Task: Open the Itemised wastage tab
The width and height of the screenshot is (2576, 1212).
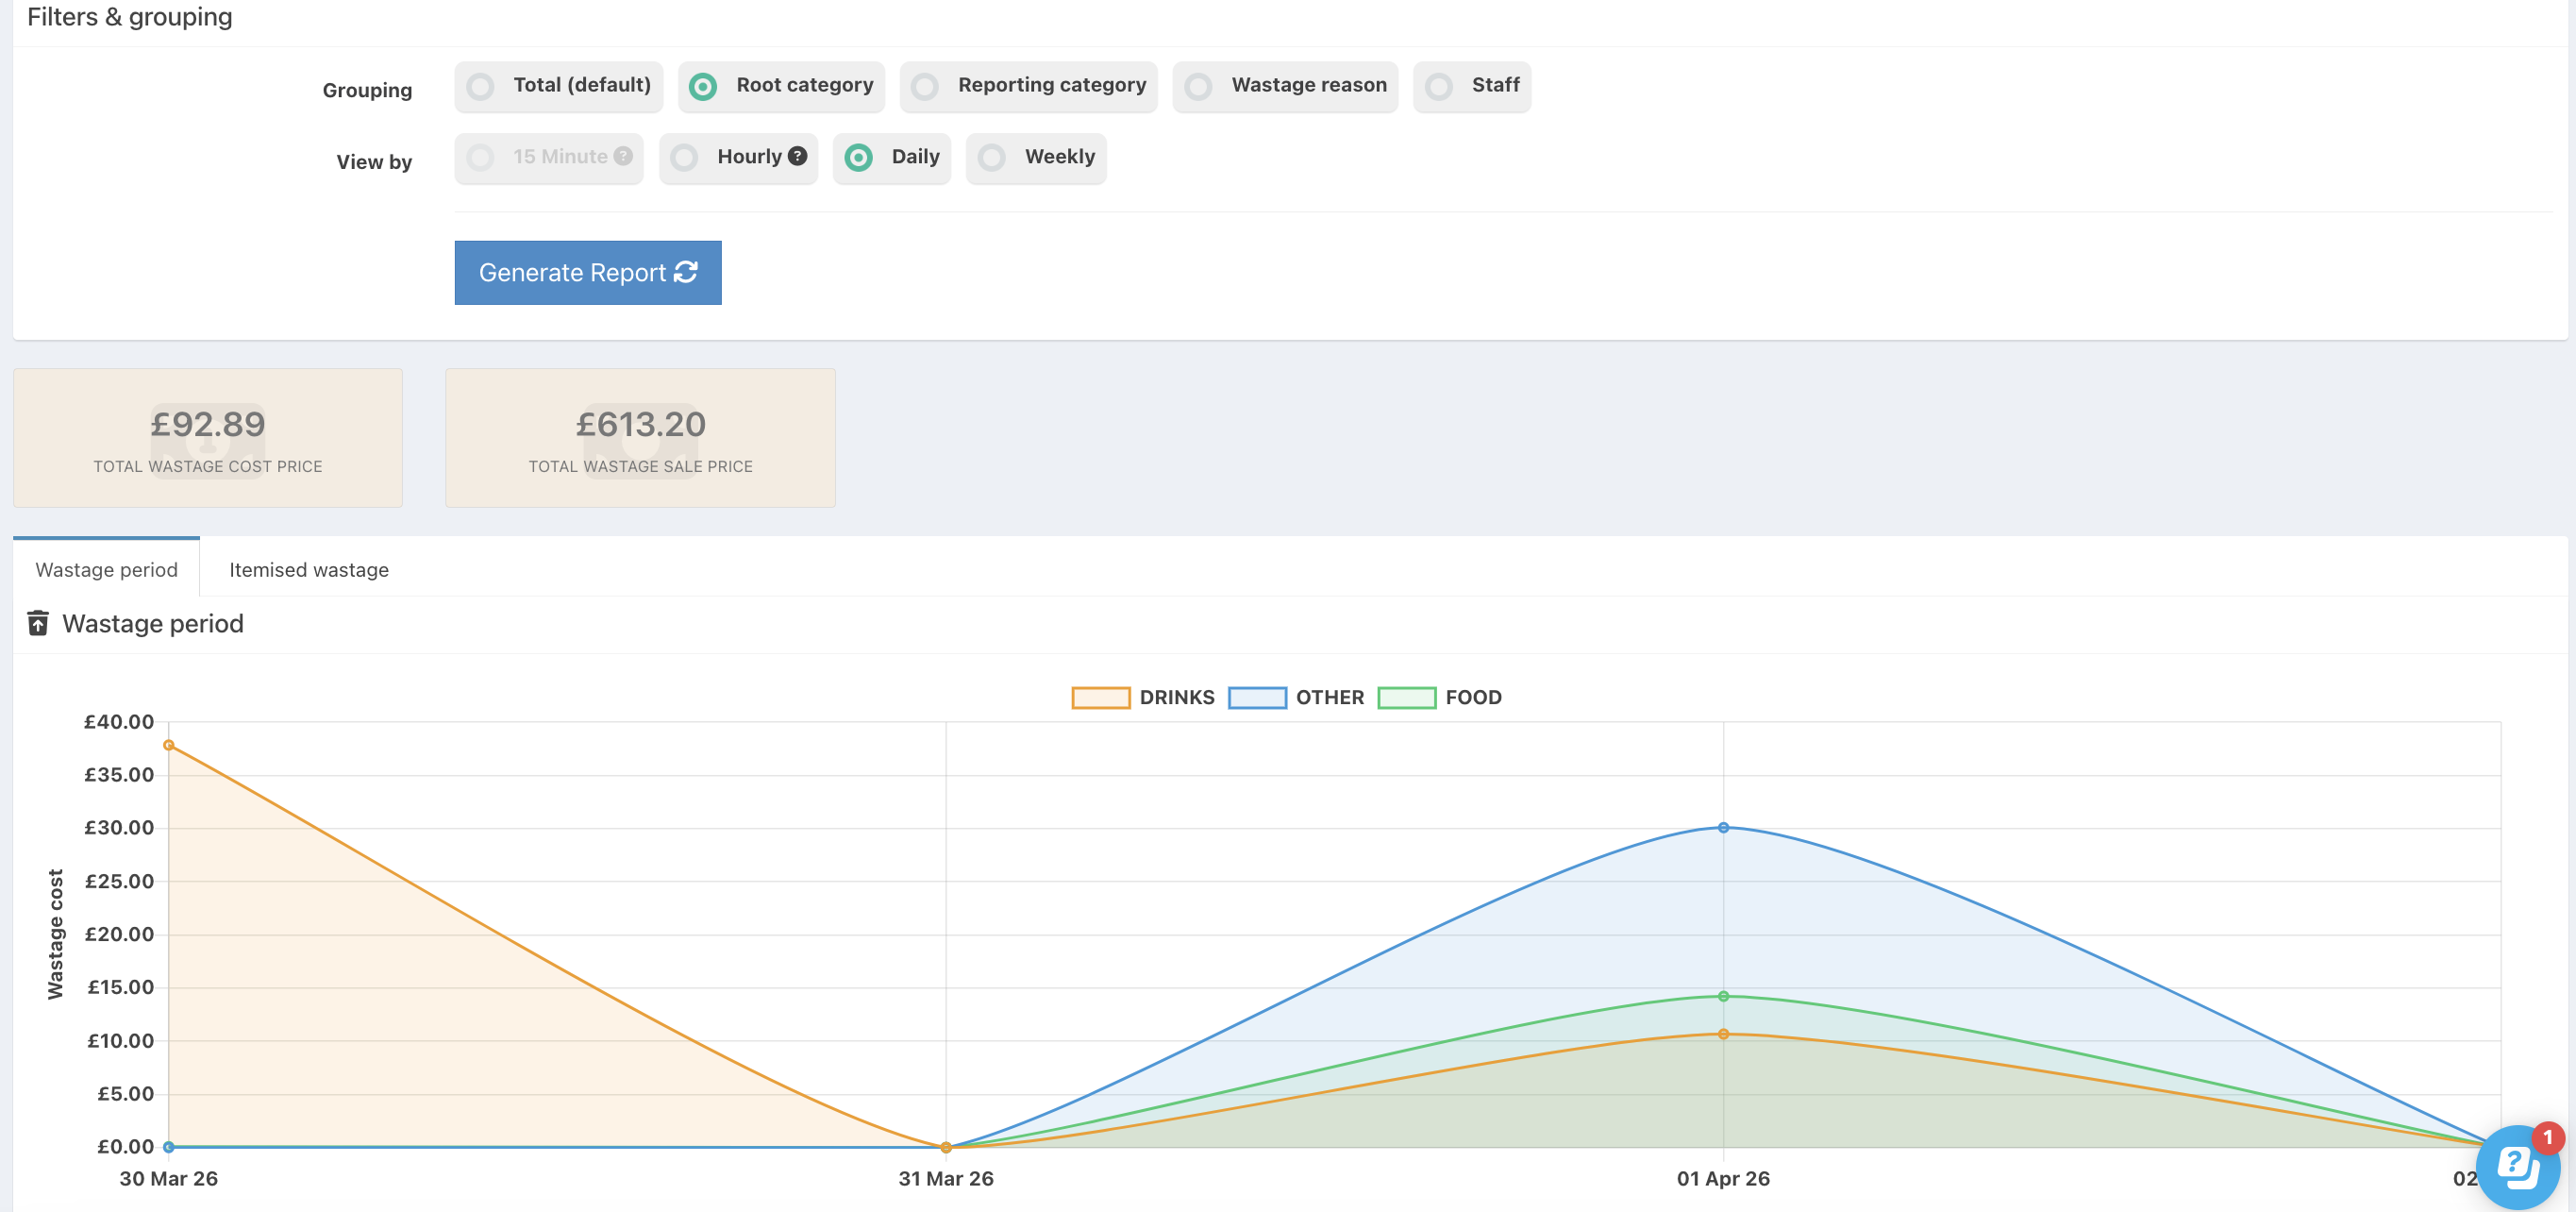Action: pyautogui.click(x=308, y=569)
